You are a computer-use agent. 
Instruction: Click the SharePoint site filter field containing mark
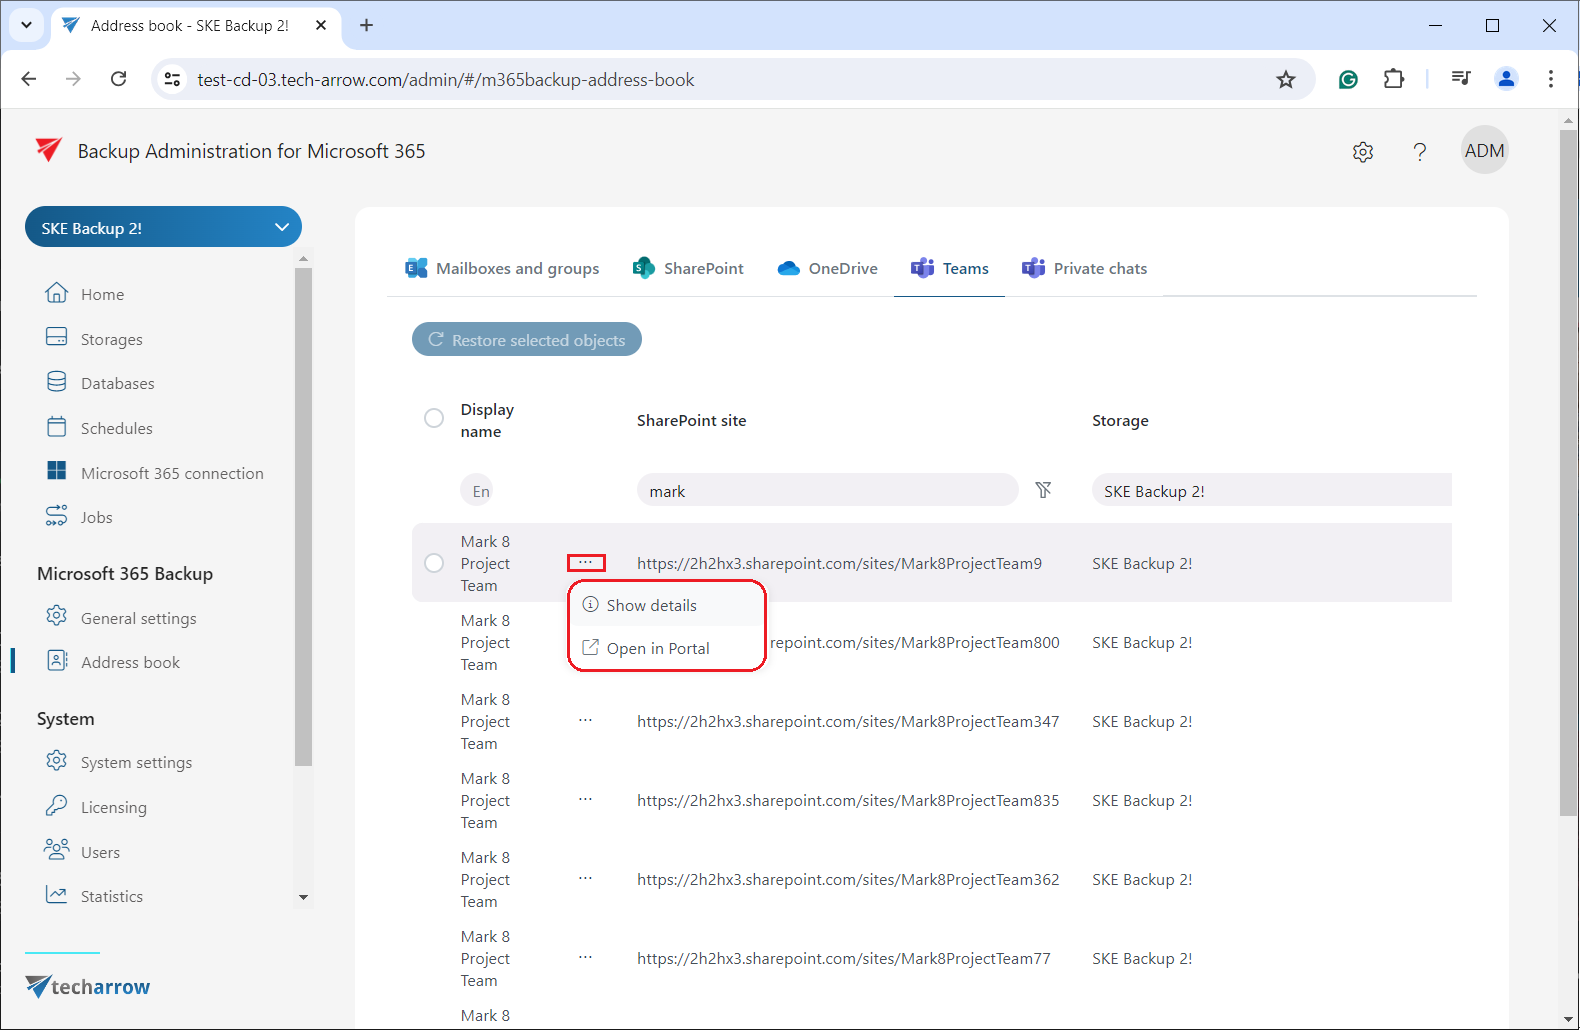coord(826,491)
